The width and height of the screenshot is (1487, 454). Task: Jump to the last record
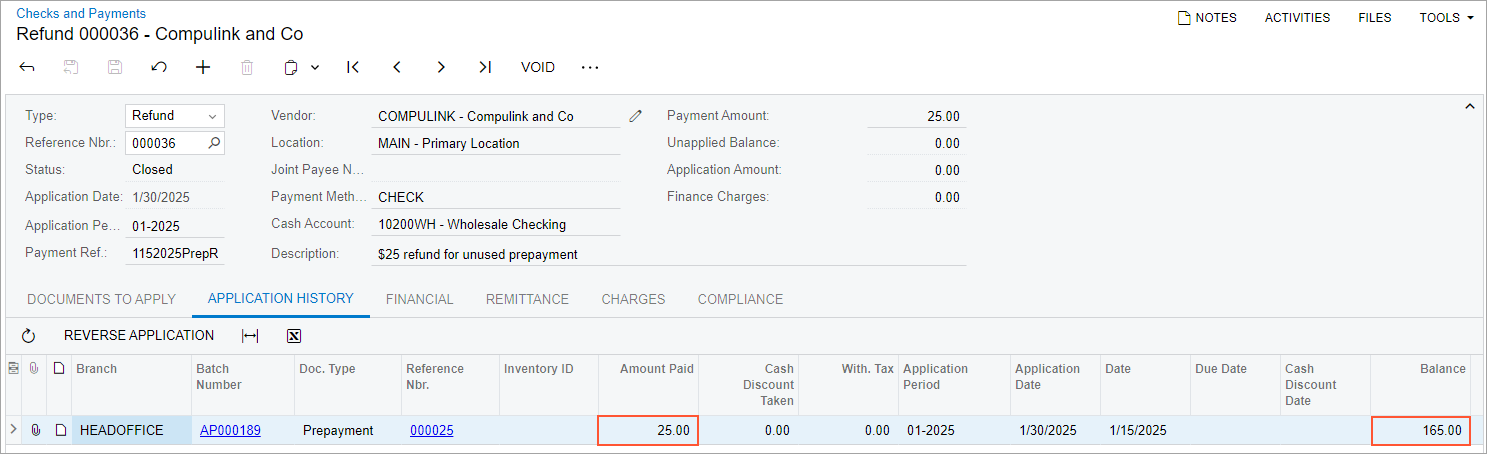[x=485, y=67]
